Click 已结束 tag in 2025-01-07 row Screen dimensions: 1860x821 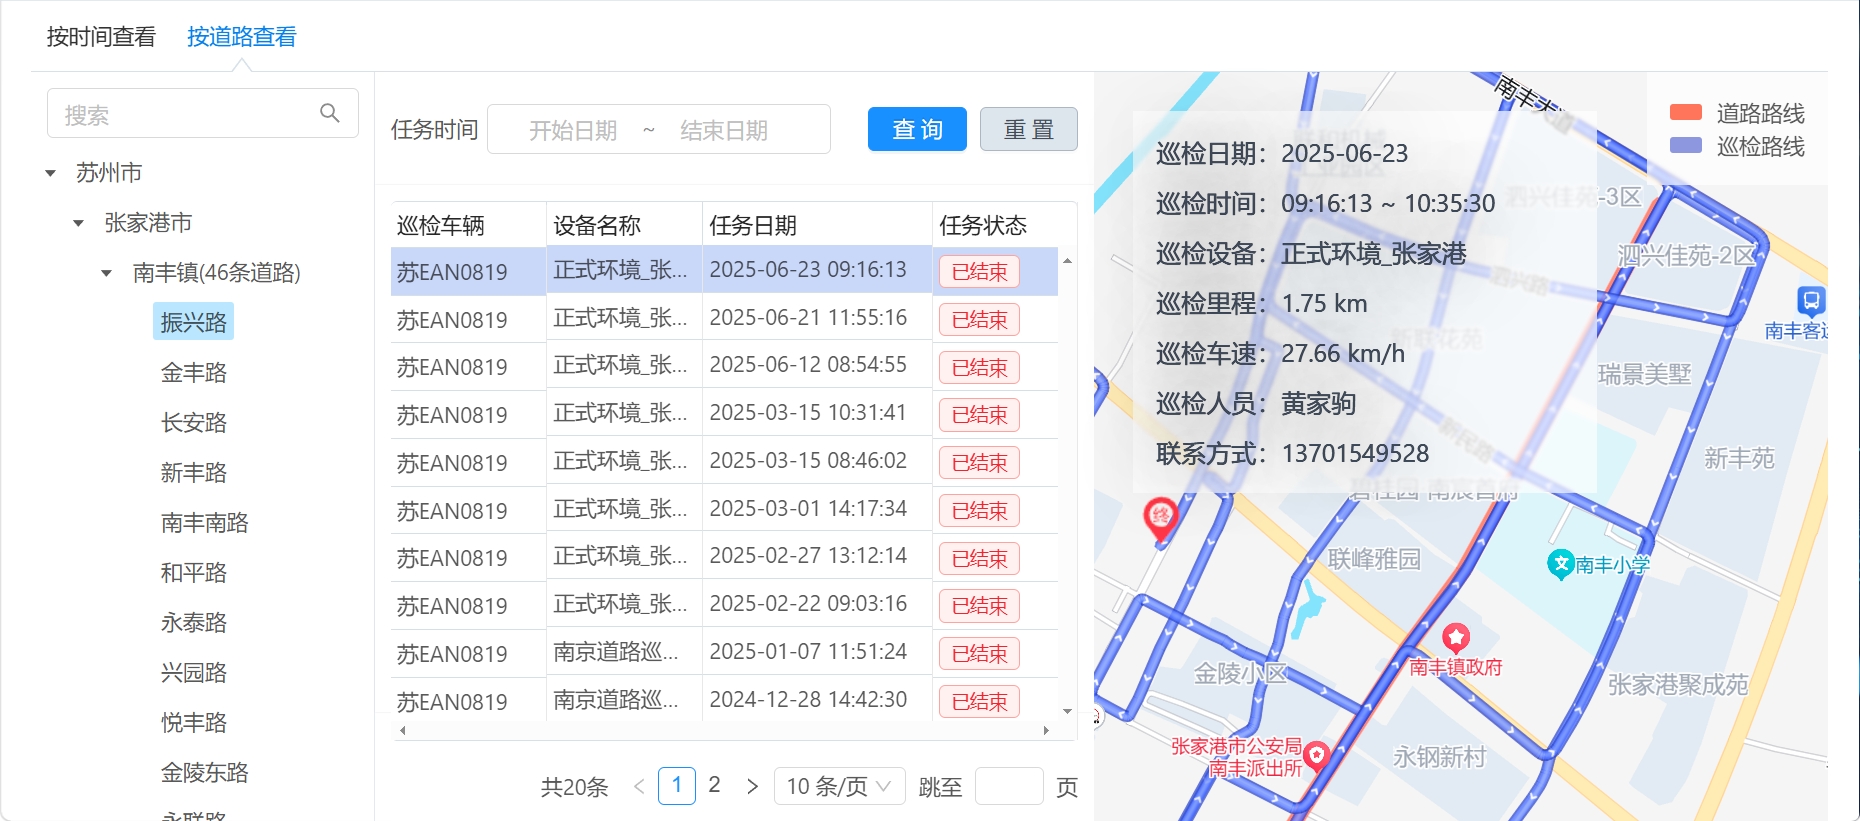(x=979, y=653)
